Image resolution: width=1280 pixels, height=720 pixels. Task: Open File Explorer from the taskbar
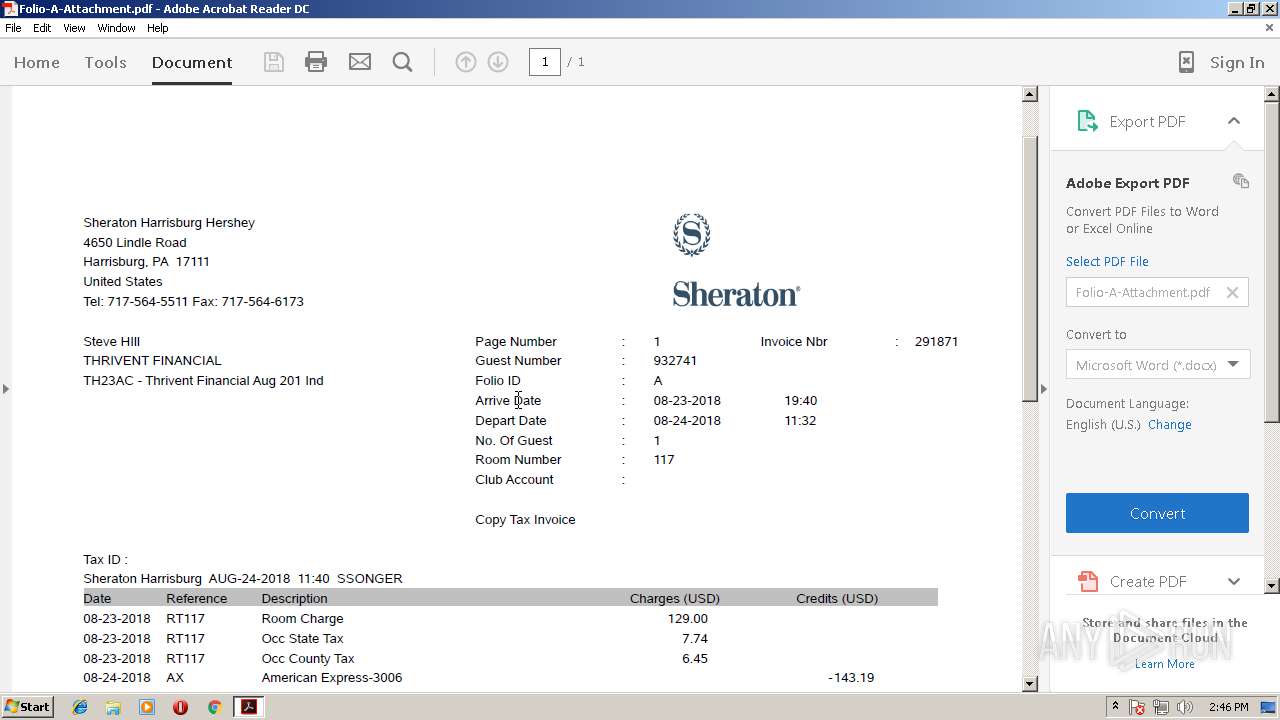pyautogui.click(x=113, y=707)
